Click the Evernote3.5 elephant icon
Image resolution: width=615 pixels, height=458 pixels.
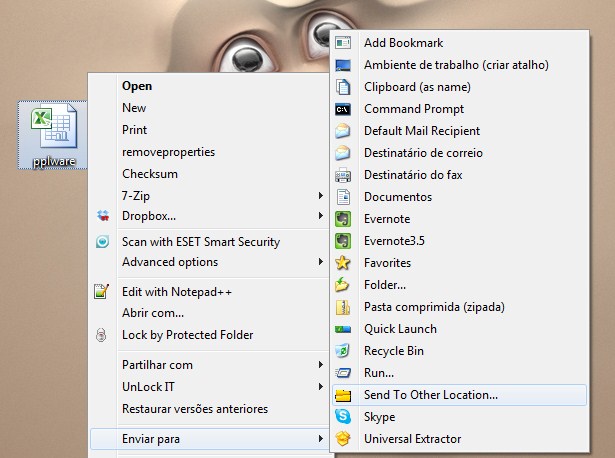(x=343, y=241)
